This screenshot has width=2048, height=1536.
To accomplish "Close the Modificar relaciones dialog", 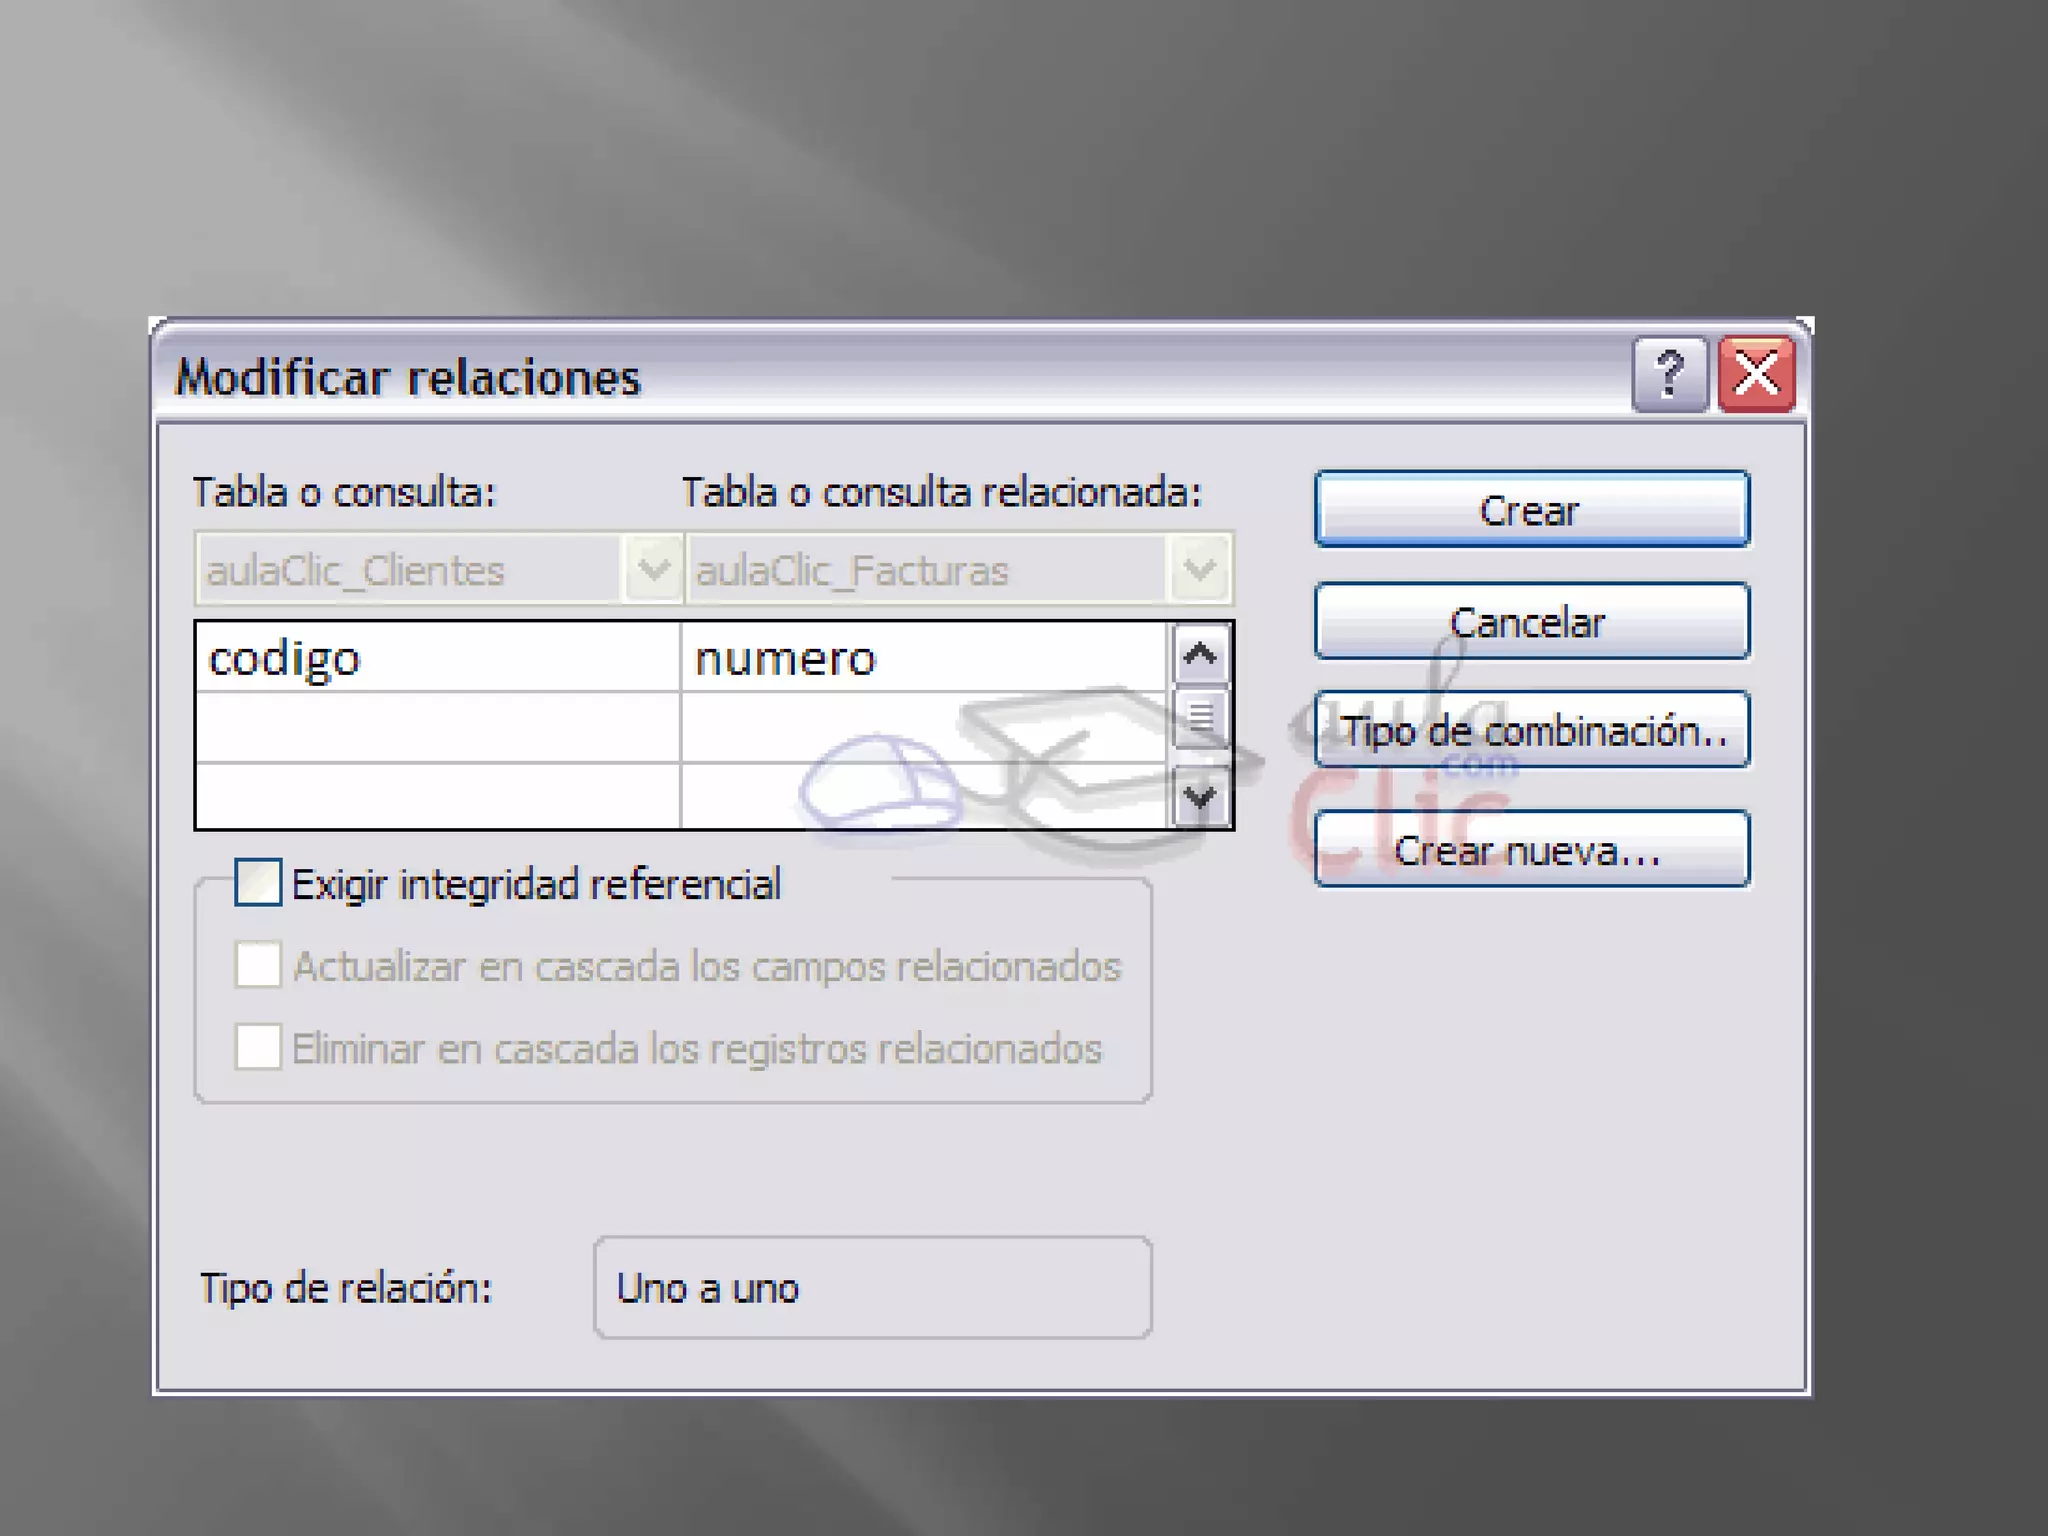I will (1757, 375).
